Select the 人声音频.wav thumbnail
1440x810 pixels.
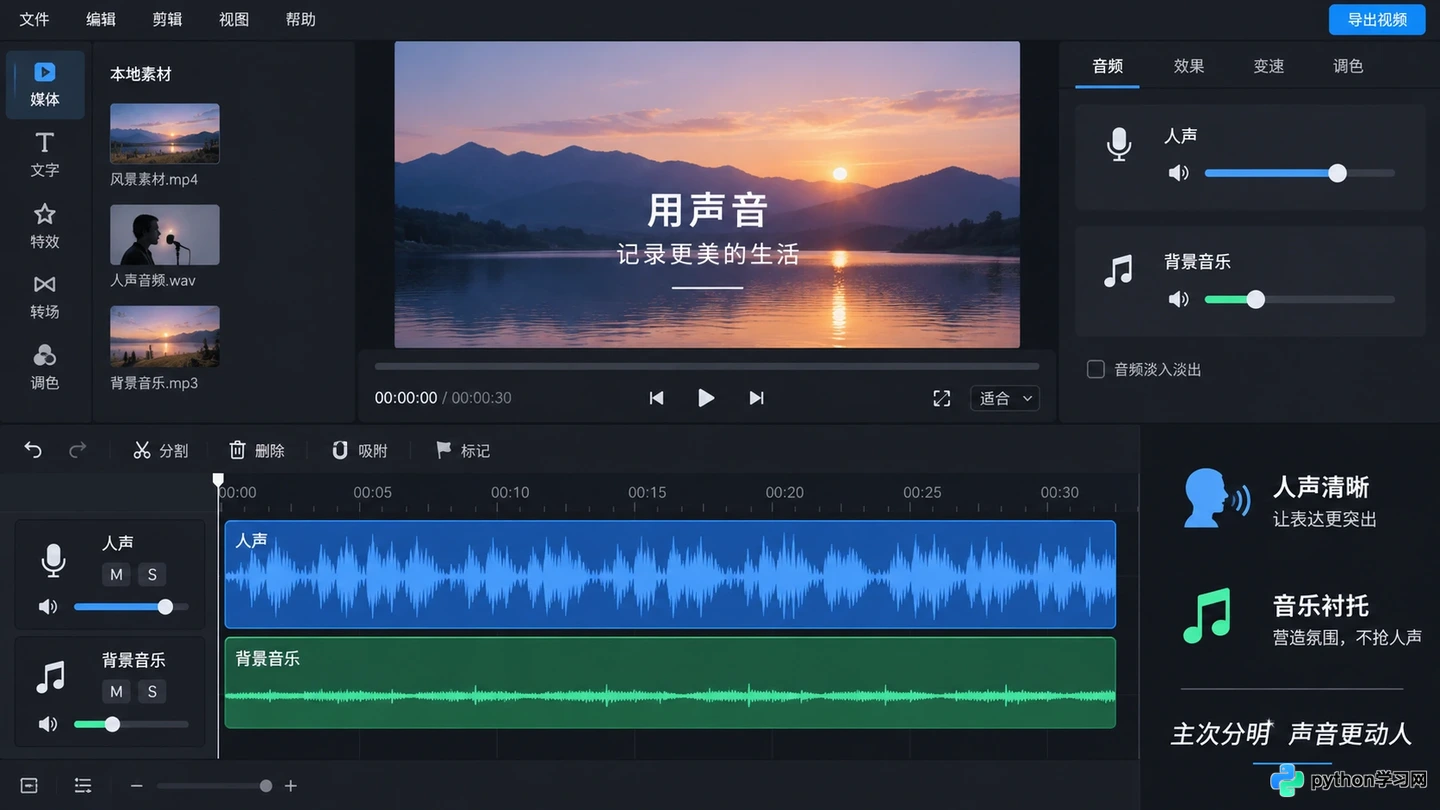pyautogui.click(x=165, y=235)
